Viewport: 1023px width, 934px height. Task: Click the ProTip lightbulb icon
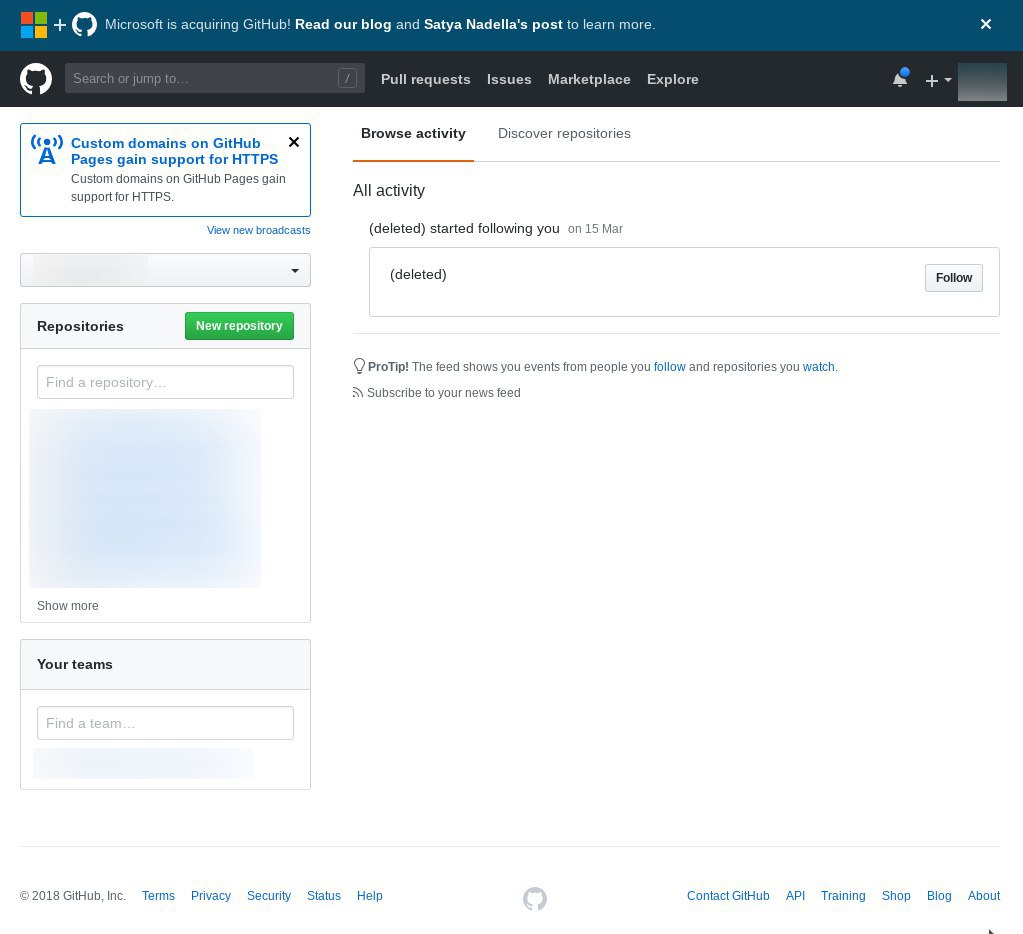coord(359,366)
